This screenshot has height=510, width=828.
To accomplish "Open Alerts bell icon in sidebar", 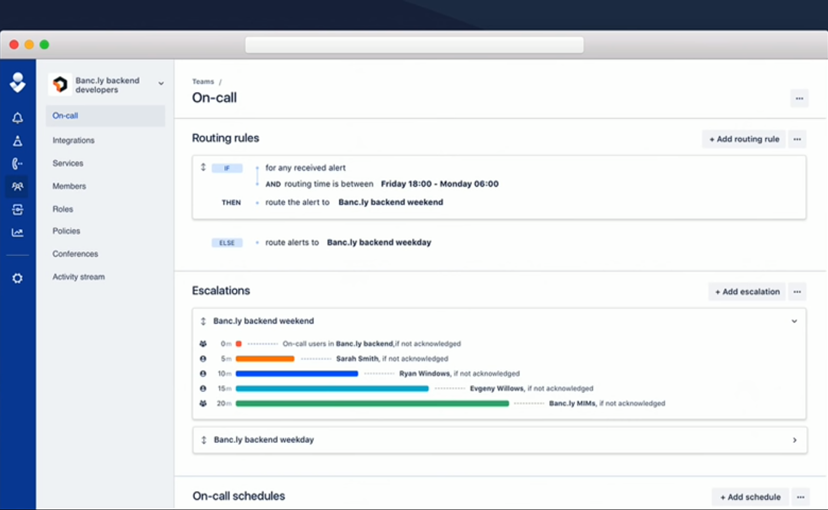I will tap(17, 118).
